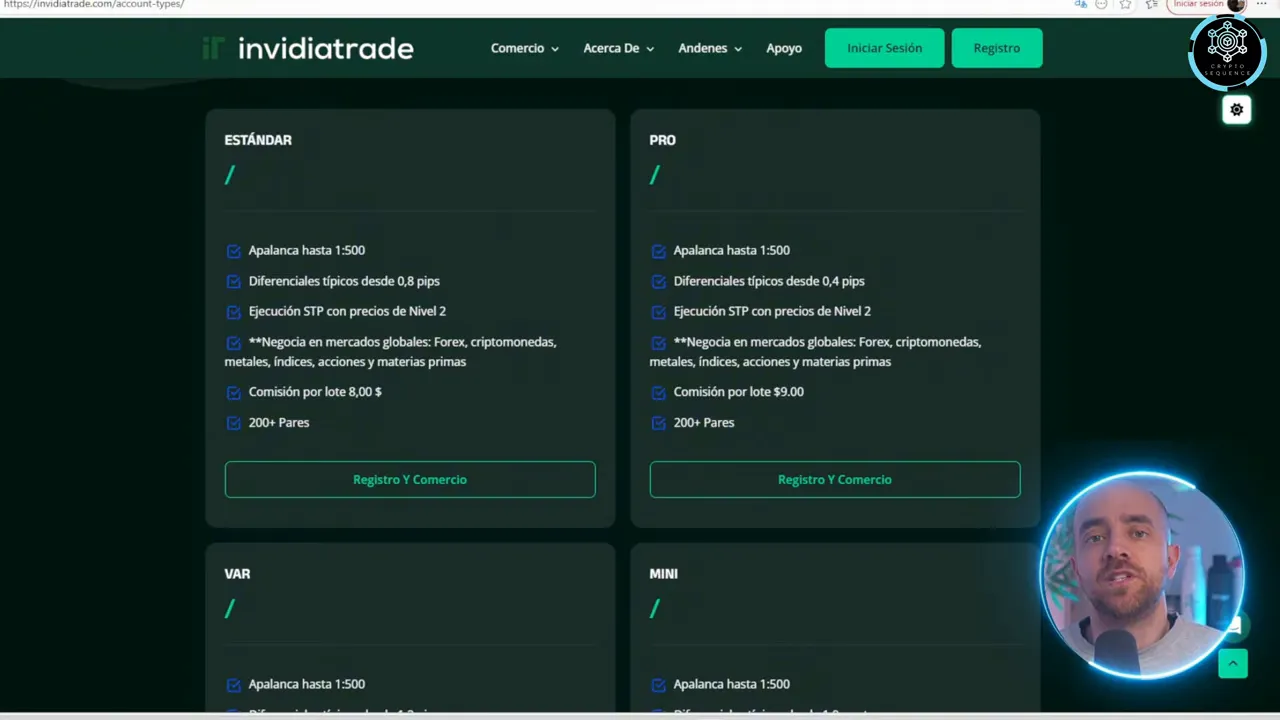
Task: Click text 'Comisión por lote $9.00'
Action: point(738,392)
